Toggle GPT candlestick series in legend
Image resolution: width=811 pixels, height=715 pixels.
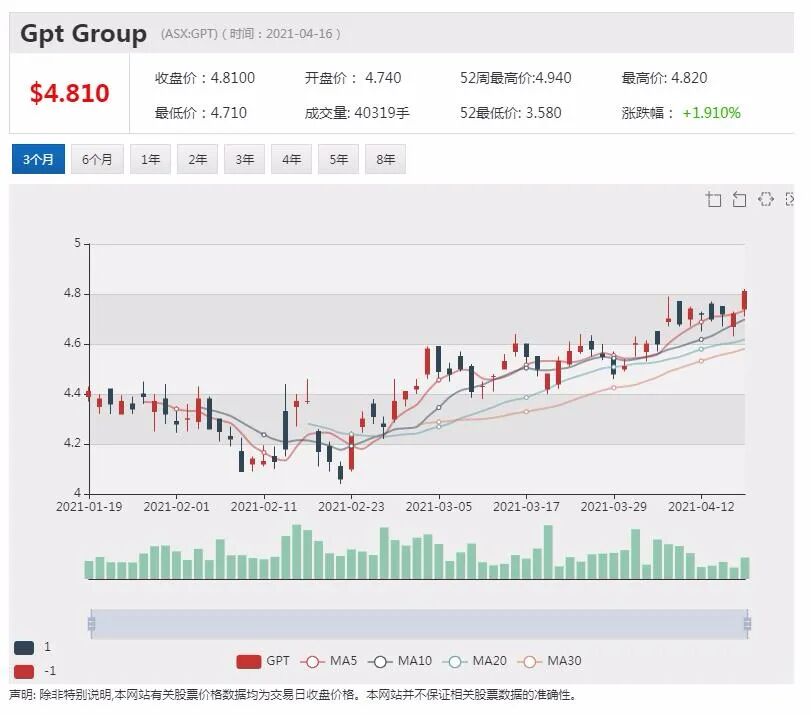pos(263,661)
